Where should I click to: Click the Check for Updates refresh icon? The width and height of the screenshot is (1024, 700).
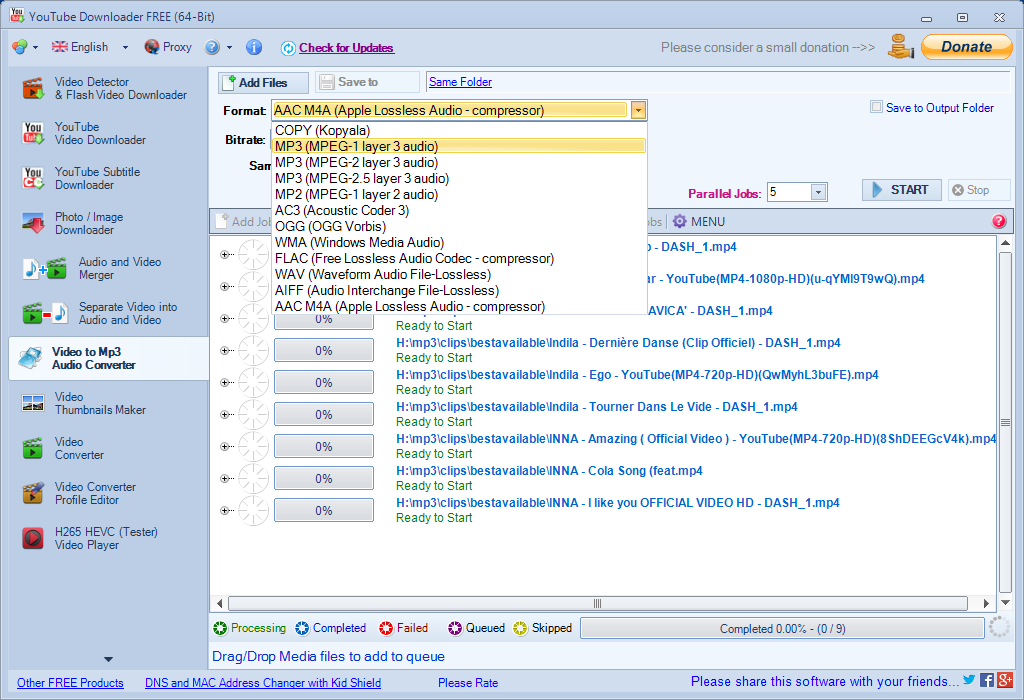[288, 48]
